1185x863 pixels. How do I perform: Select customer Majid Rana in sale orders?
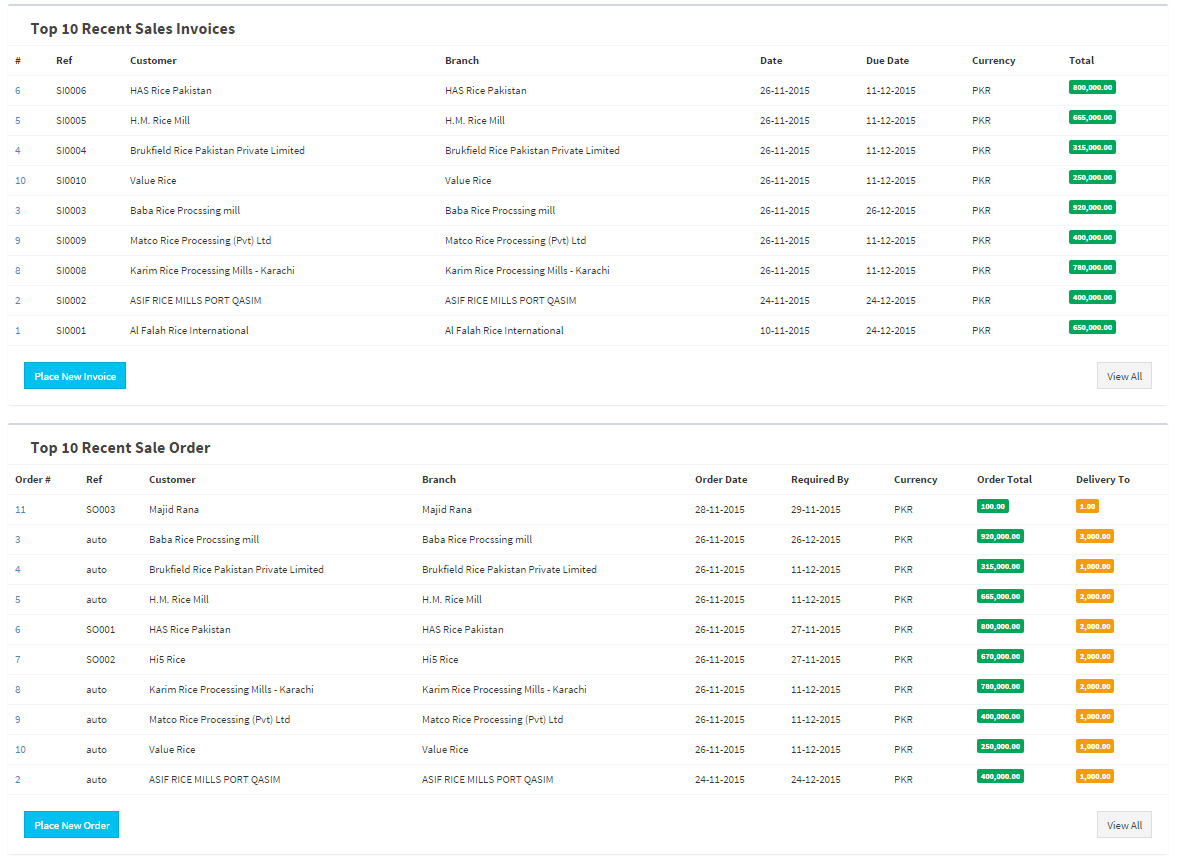[174, 509]
